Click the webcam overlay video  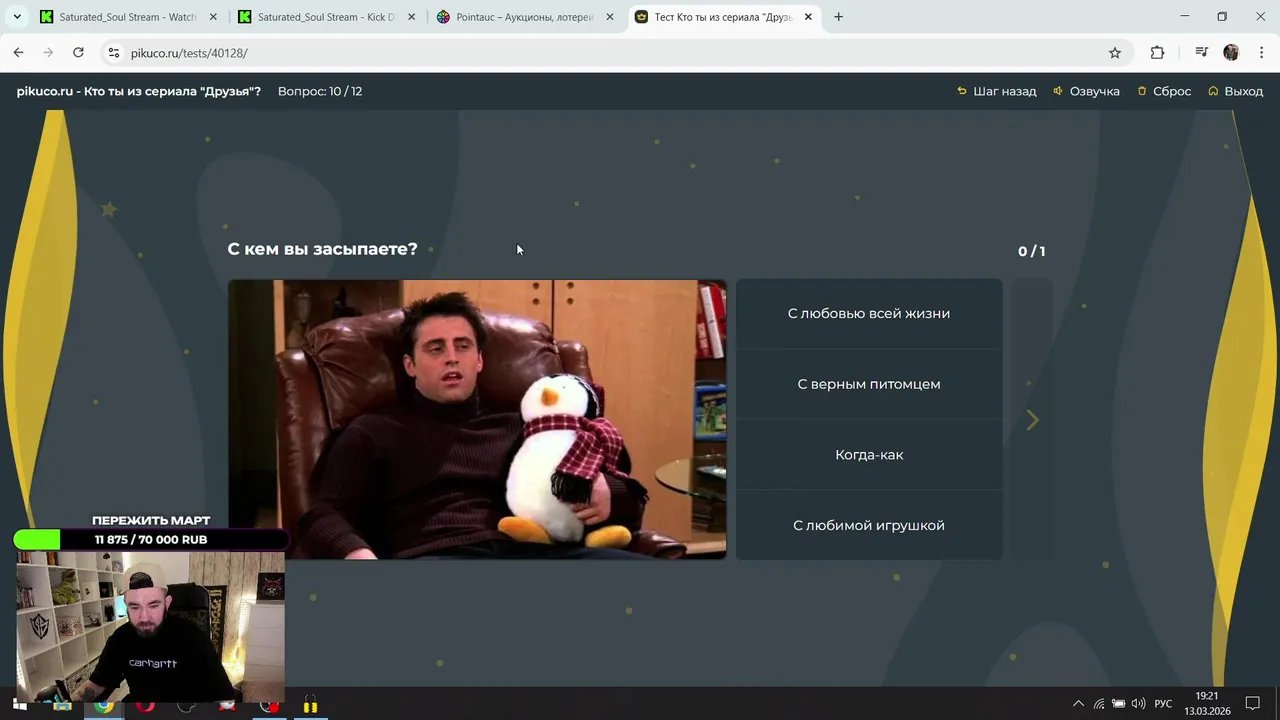(150, 627)
